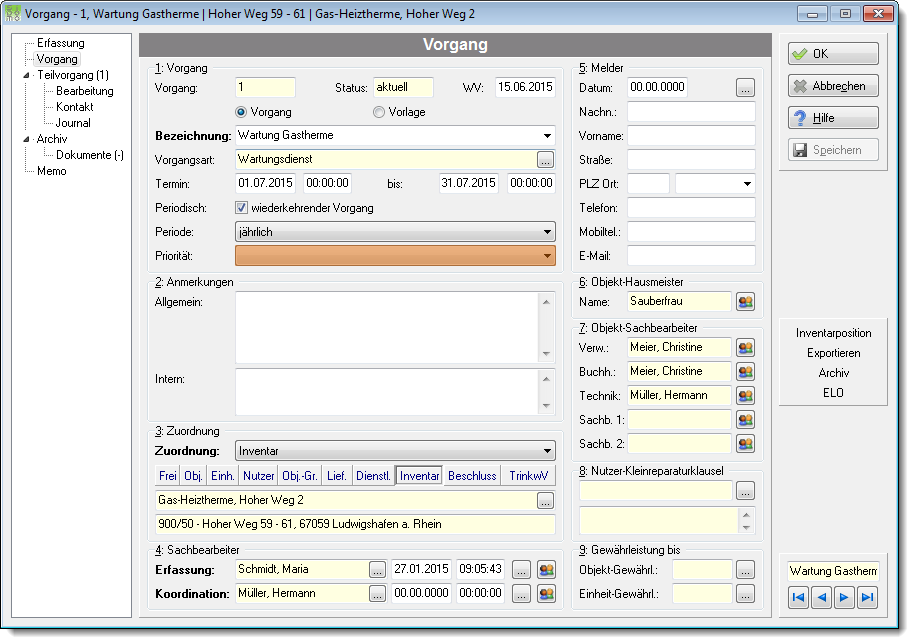Open the Zuordnung dropdown set to Inventar
914x644 pixels.
(395, 451)
